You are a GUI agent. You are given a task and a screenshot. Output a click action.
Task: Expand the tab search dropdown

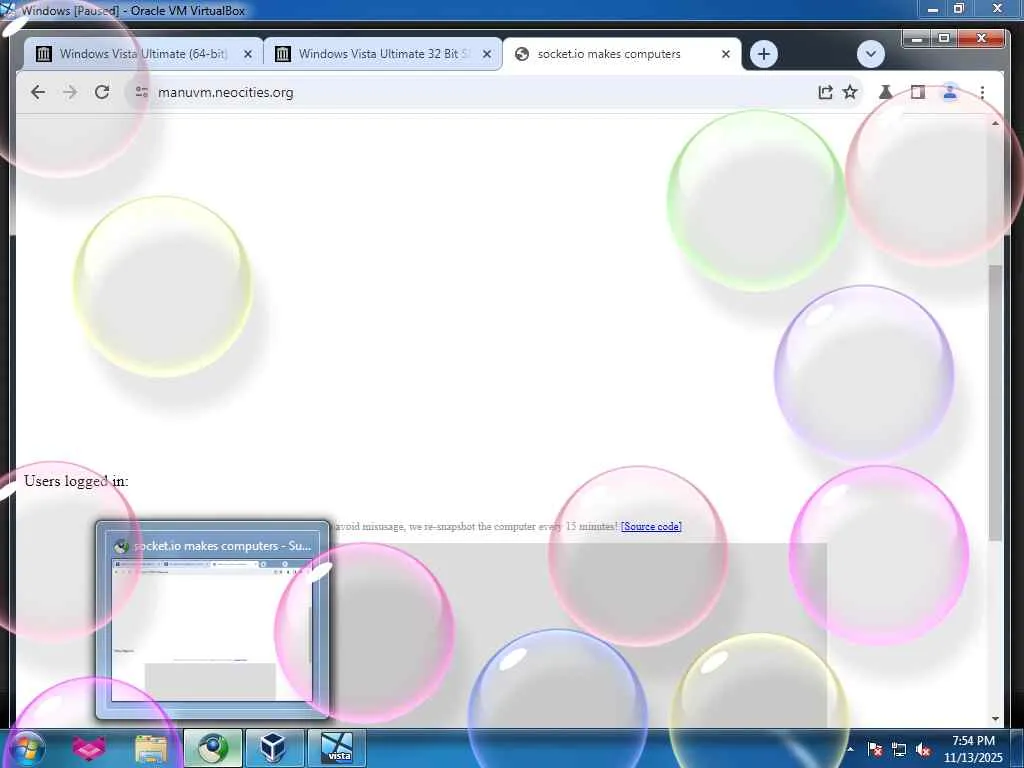(x=871, y=54)
